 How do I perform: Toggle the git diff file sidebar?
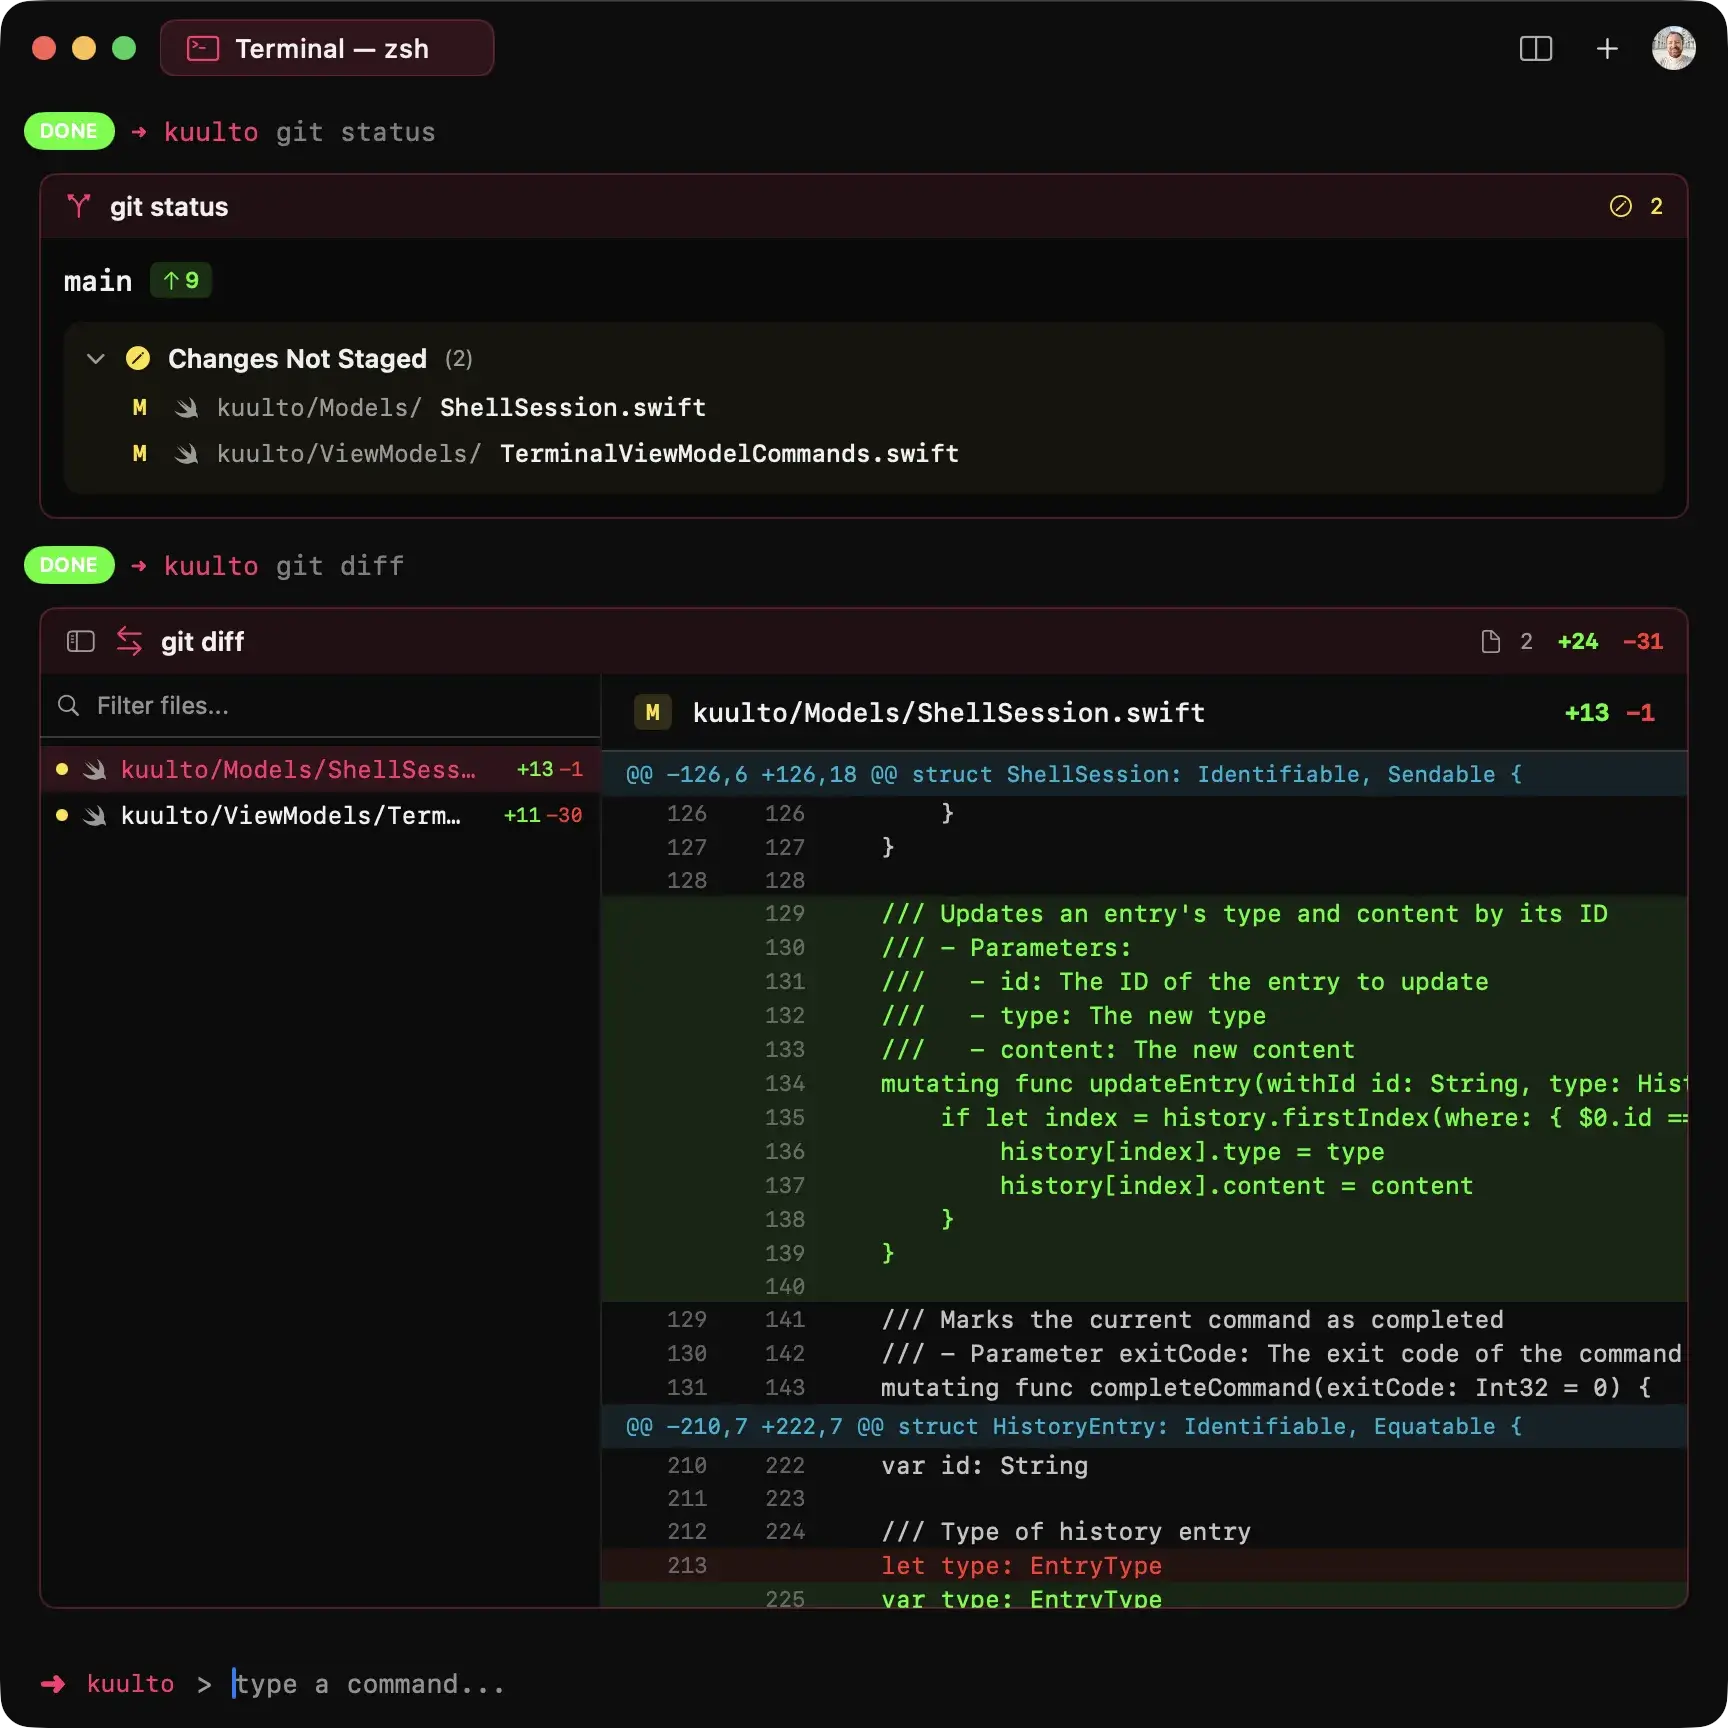pyautogui.click(x=80, y=641)
